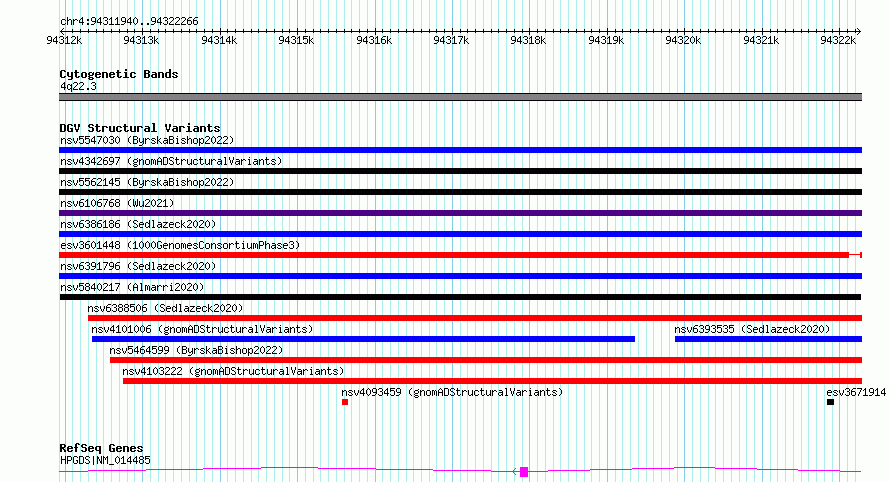This screenshot has width=890, height=482.
Task: Click the 94316k ruler tick label
Action: 374,40
